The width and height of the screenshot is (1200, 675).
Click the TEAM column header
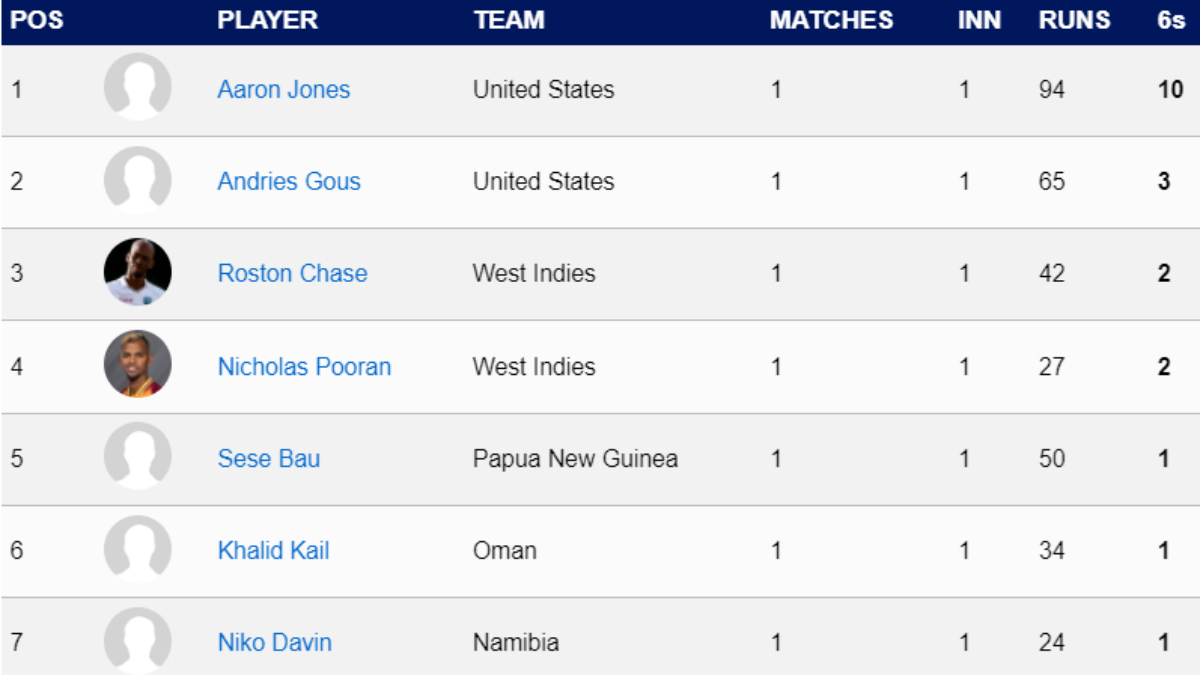click(x=509, y=20)
